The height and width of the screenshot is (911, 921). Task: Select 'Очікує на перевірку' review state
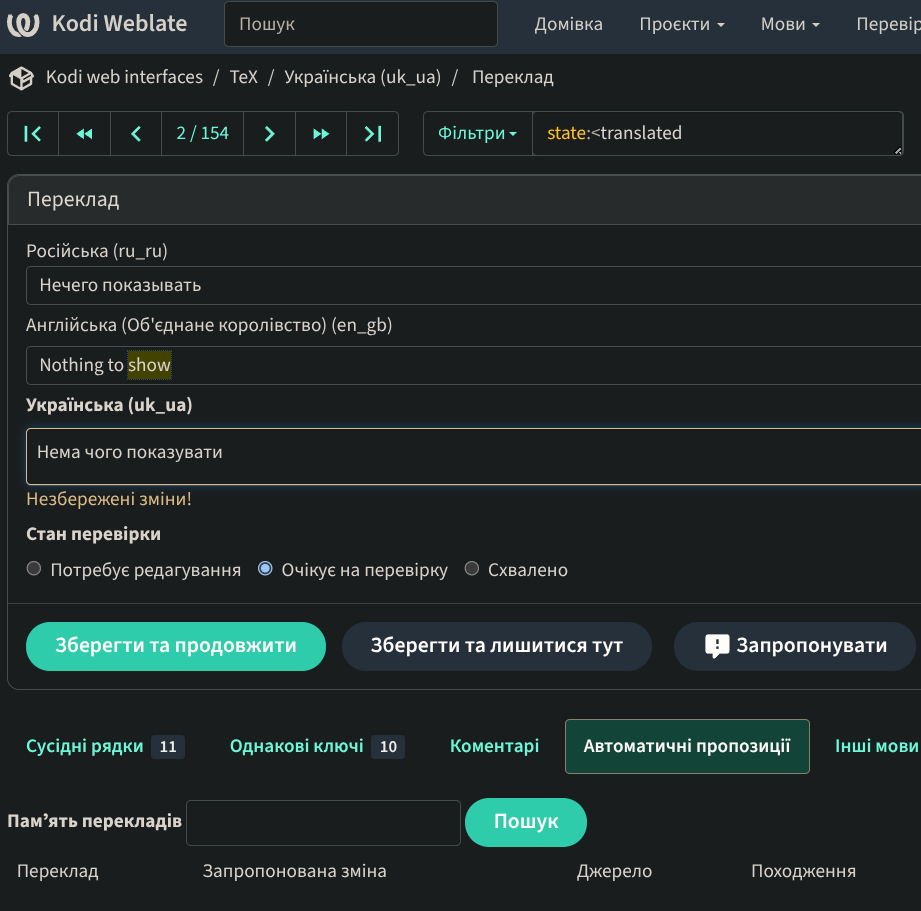(265, 569)
